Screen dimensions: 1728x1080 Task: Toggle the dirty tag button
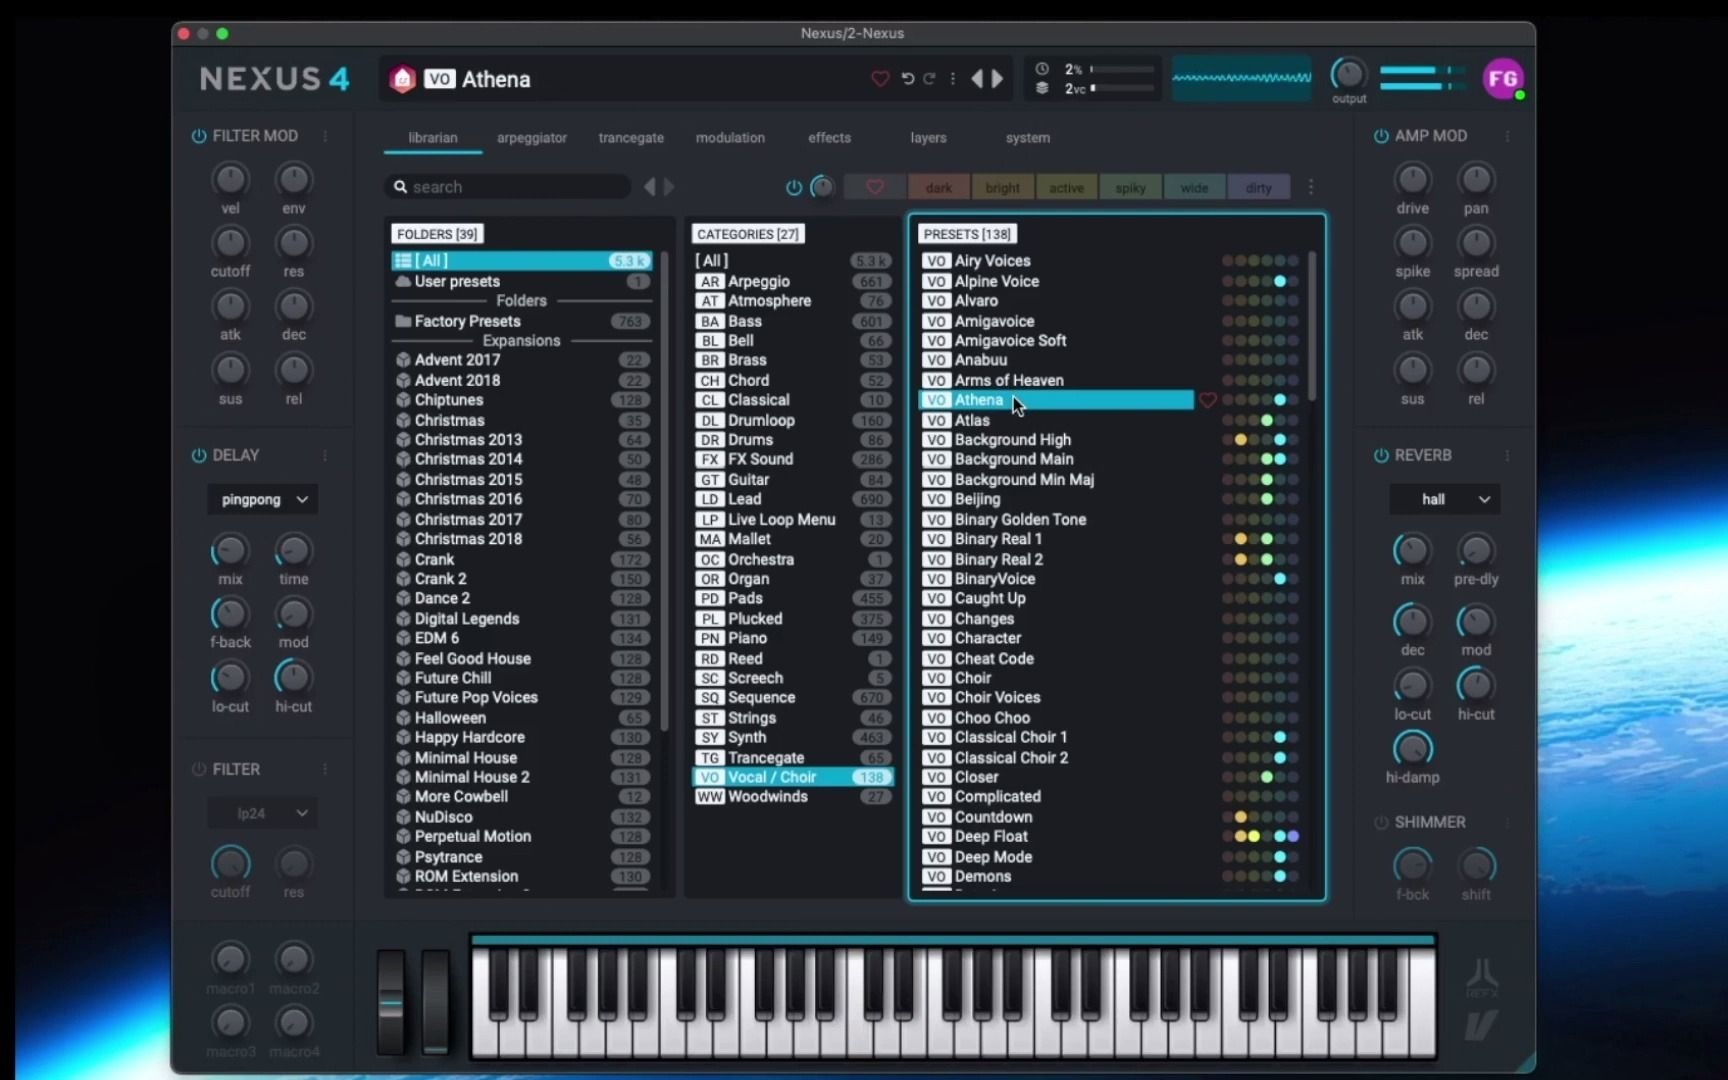(1259, 187)
